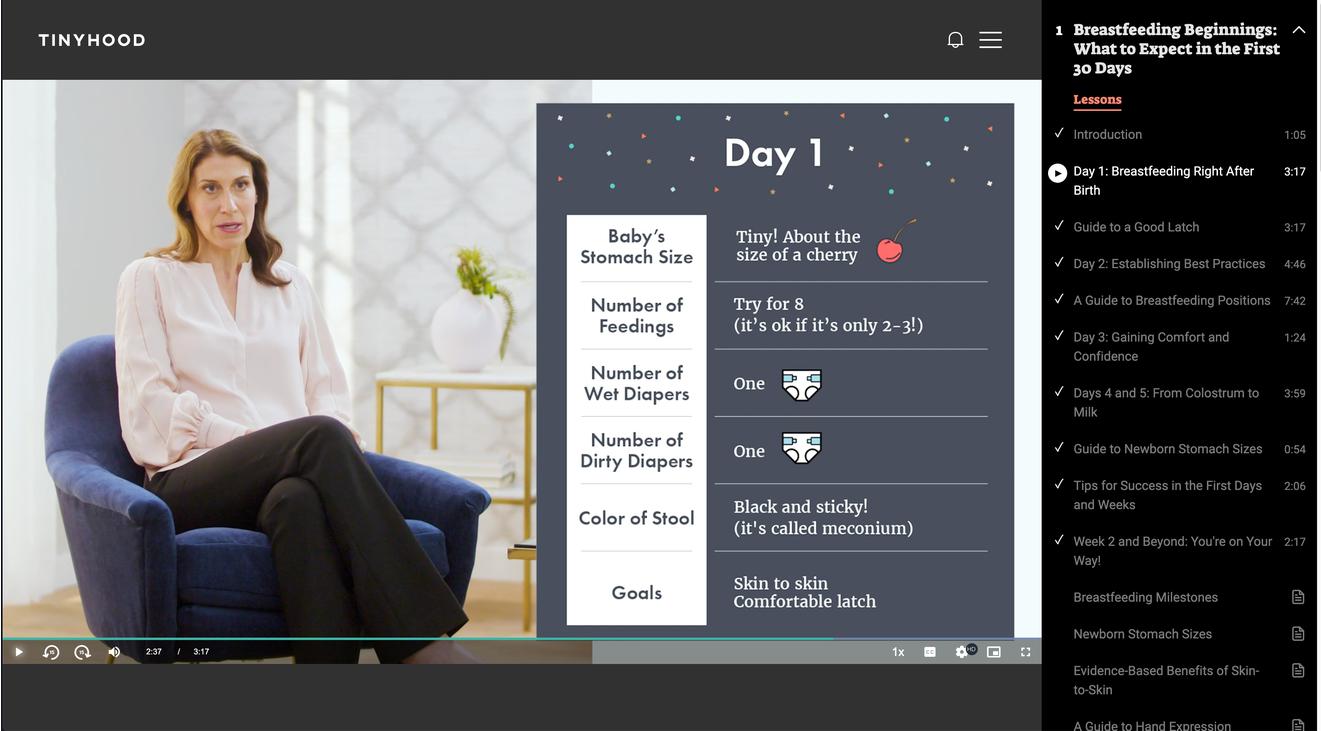This screenshot has width=1321, height=731.
Task: Click checkmark beside Week 2 and Beyond
Action: click(x=1058, y=540)
